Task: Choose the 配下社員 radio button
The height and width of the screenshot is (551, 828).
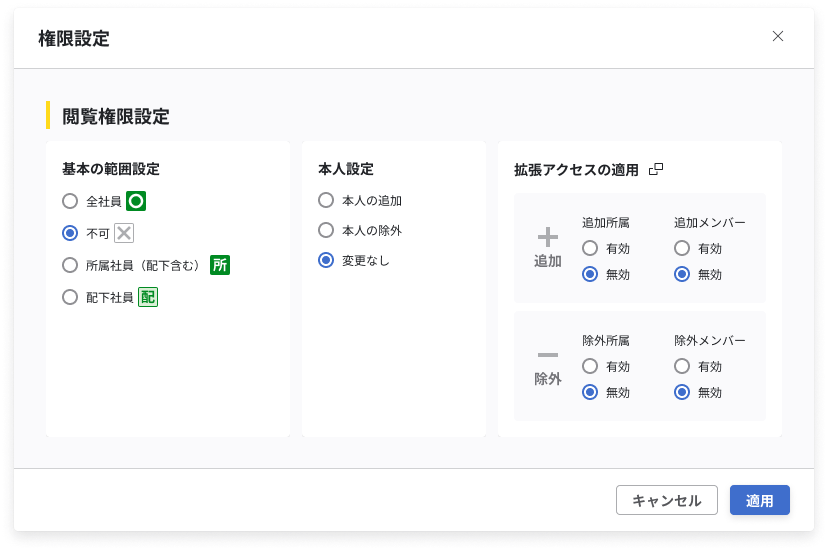Action: [x=70, y=297]
